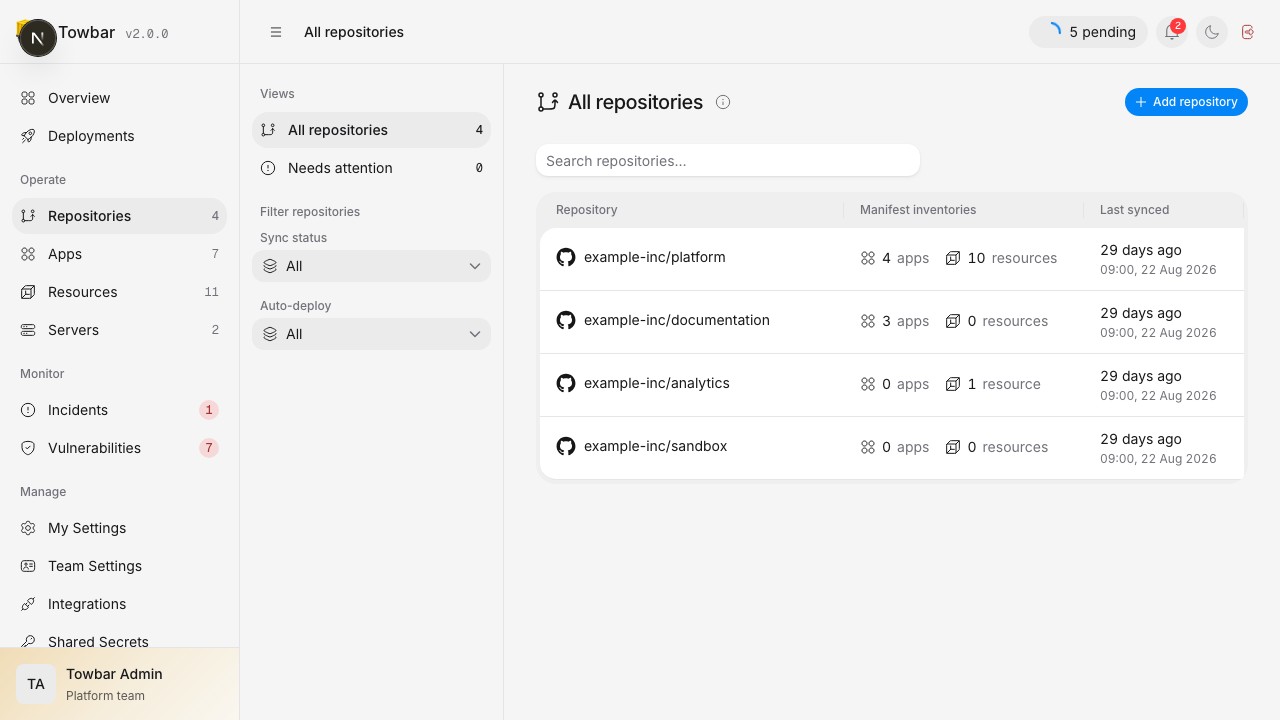Viewport: 1280px width, 720px height.
Task: Open Resources in the sidebar
Action: pos(120,292)
